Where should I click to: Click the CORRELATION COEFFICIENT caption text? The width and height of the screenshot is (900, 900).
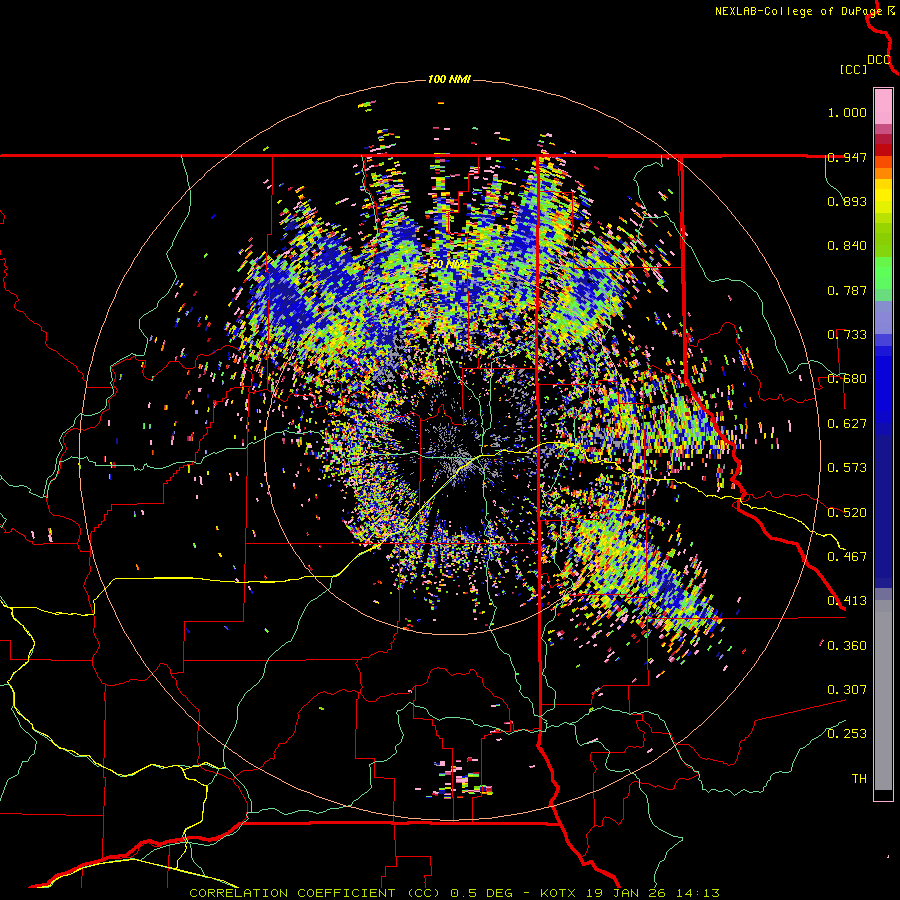tap(454, 893)
